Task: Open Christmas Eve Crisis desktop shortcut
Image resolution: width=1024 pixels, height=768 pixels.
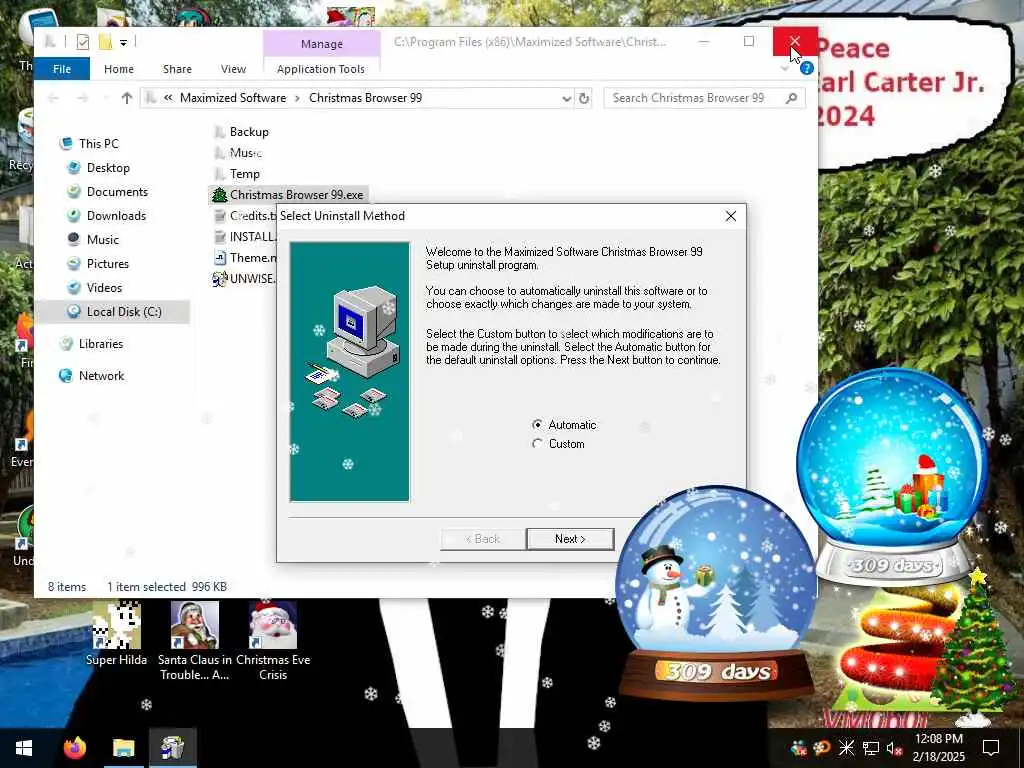Action: click(273, 641)
